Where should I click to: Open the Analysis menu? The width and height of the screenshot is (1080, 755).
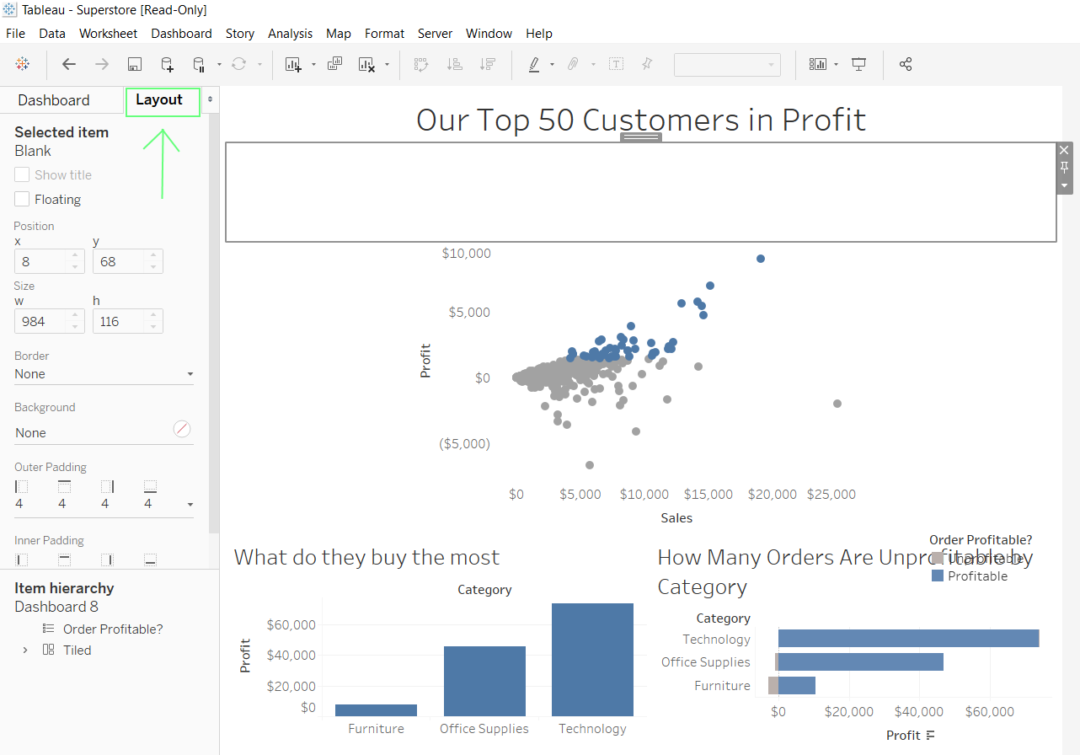[x=290, y=33]
